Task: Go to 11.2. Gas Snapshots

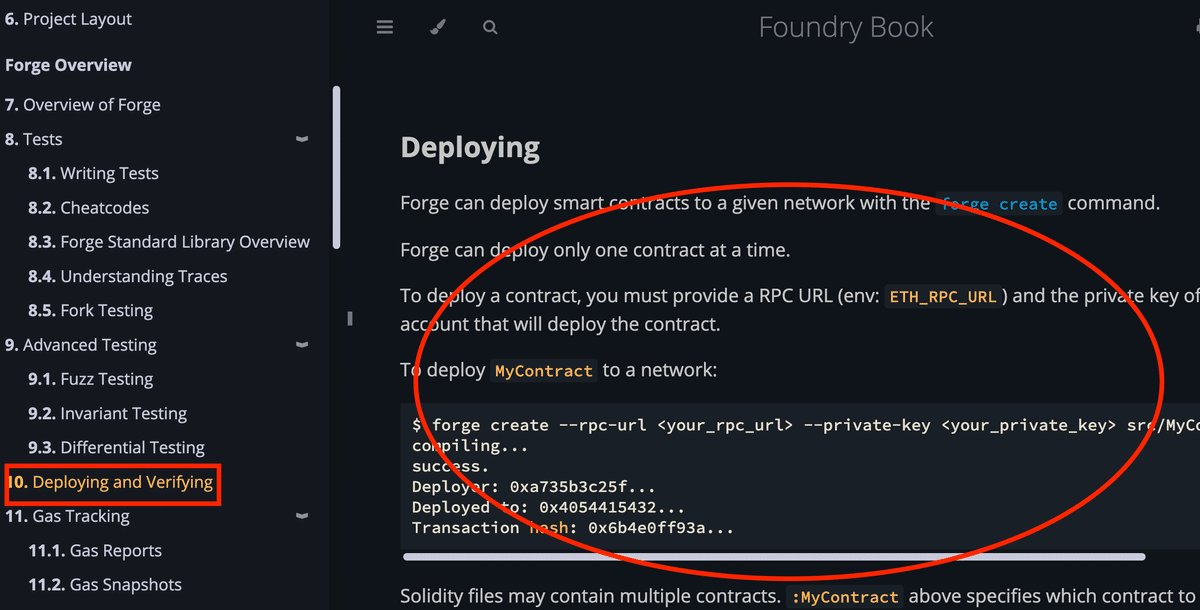Action: tap(104, 585)
